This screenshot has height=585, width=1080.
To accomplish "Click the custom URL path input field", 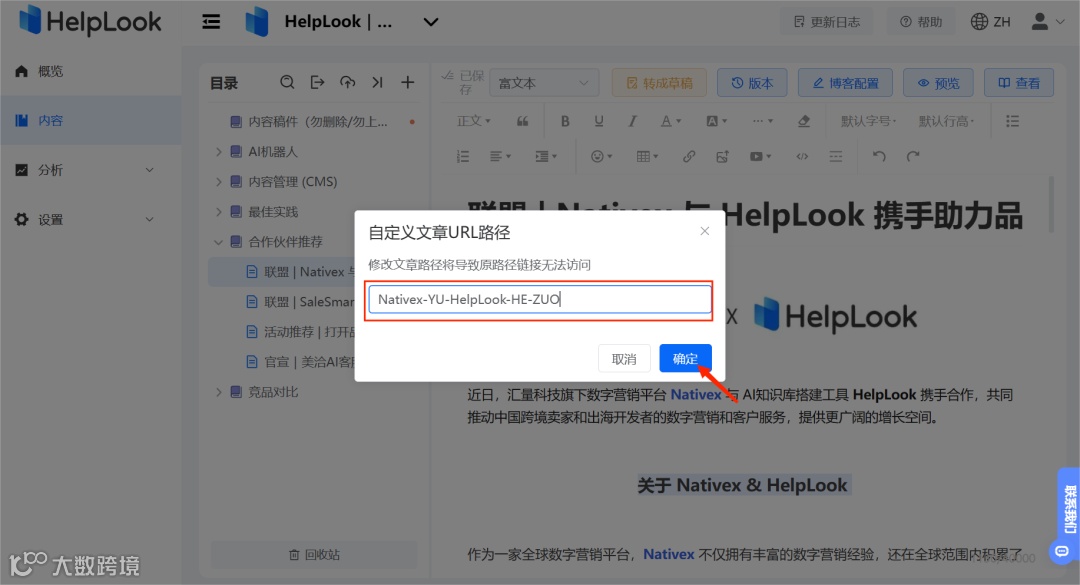I will (x=539, y=299).
